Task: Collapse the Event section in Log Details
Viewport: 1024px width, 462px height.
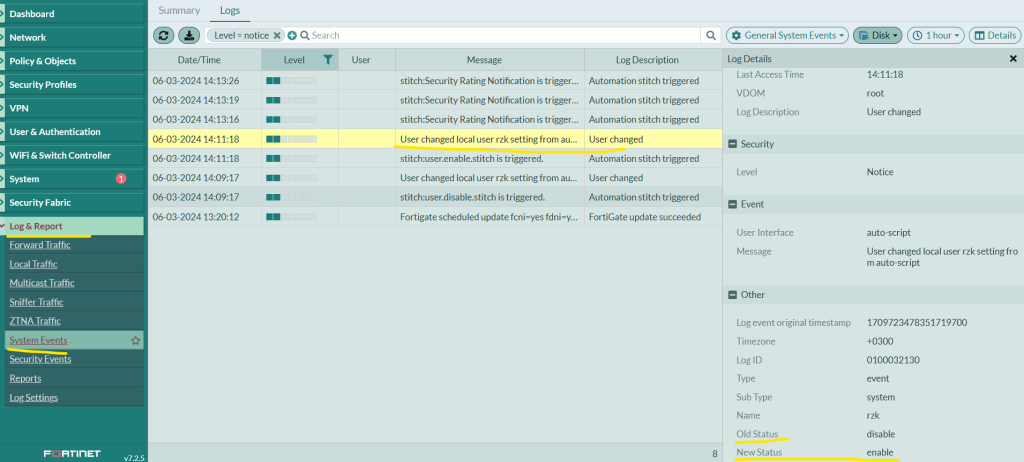Action: pos(733,204)
